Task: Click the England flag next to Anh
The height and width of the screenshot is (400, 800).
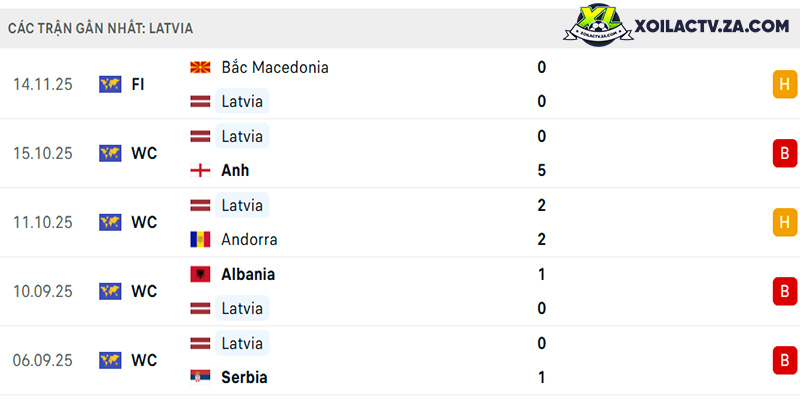Action: (x=200, y=170)
